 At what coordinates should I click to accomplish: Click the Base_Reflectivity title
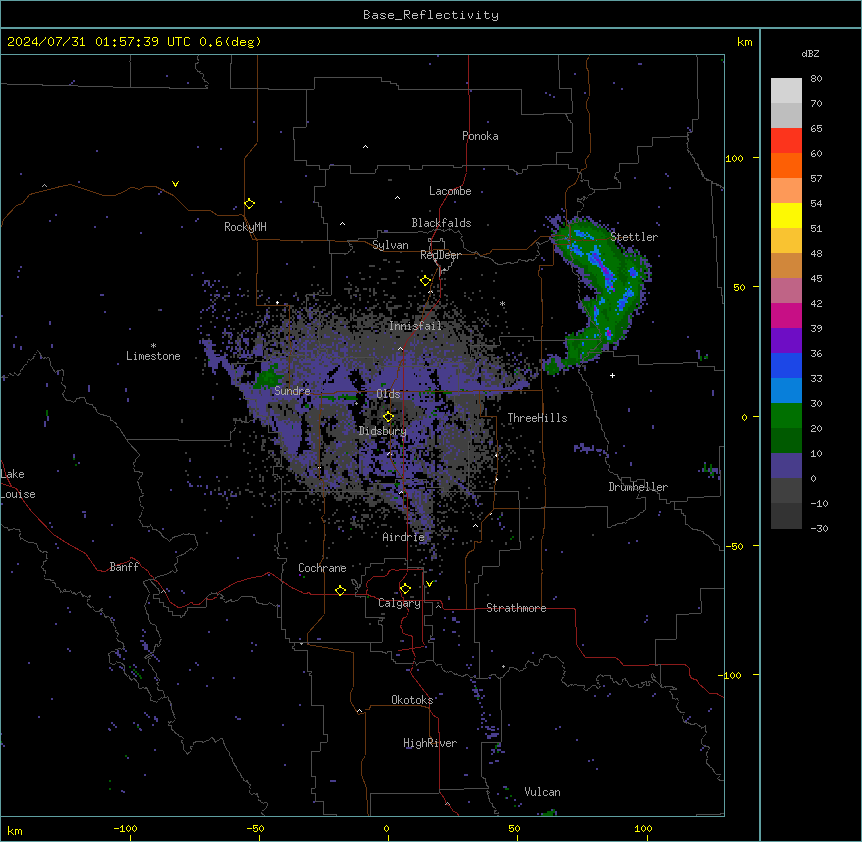pos(431,15)
